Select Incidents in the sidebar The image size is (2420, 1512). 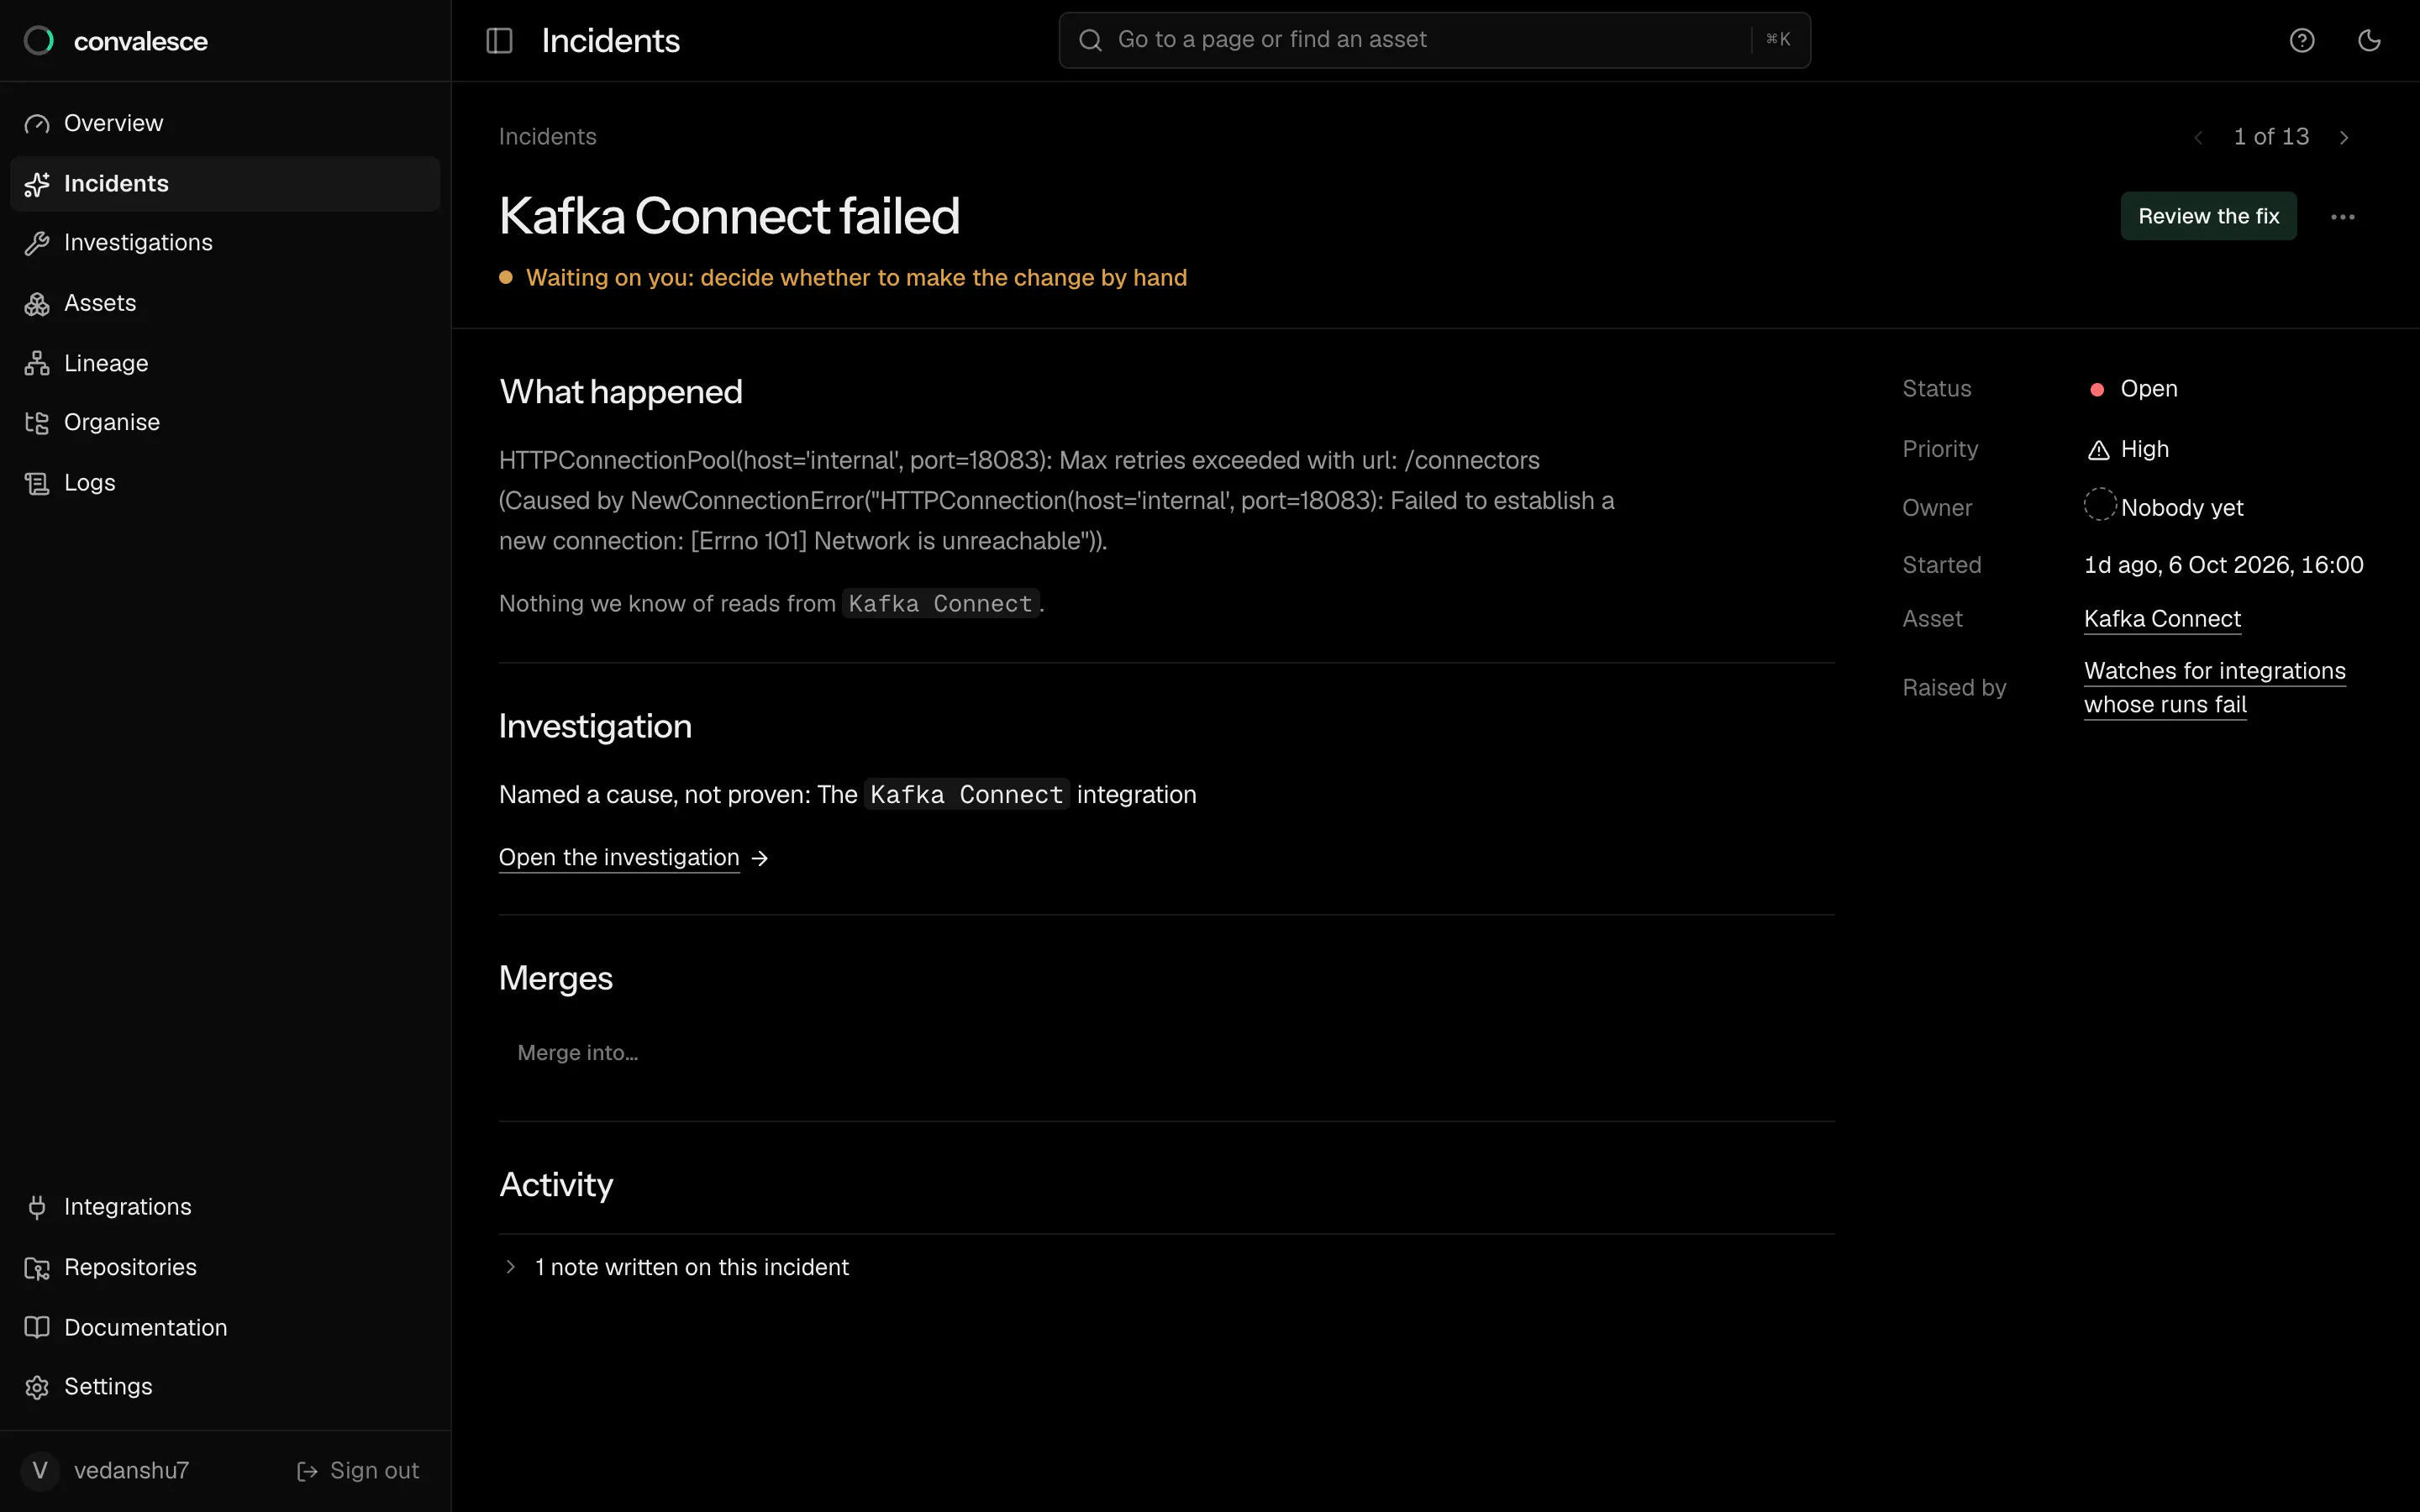point(225,183)
